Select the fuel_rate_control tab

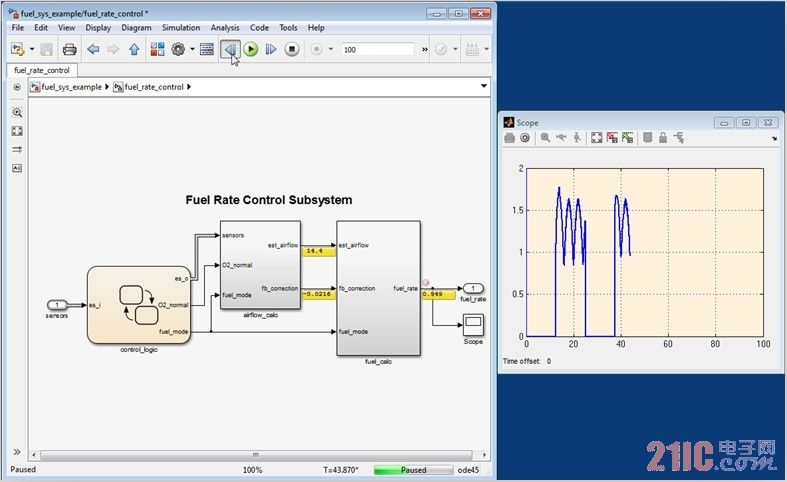pyautogui.click(x=42, y=70)
